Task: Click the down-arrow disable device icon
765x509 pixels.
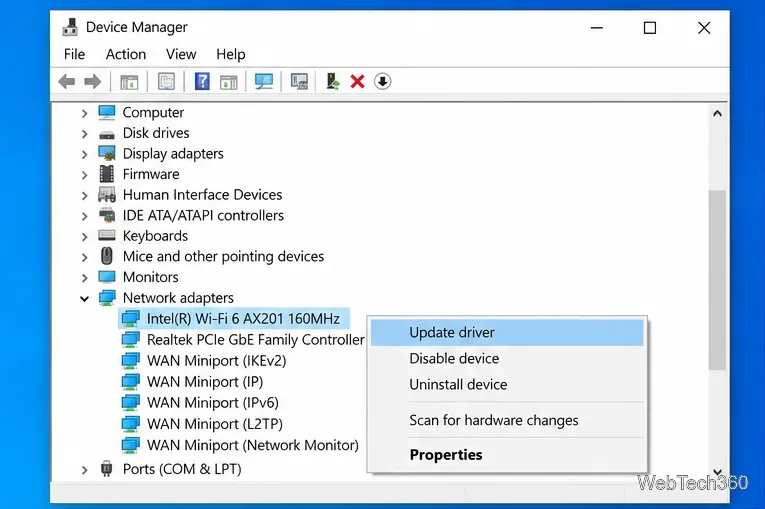Action: coord(382,81)
